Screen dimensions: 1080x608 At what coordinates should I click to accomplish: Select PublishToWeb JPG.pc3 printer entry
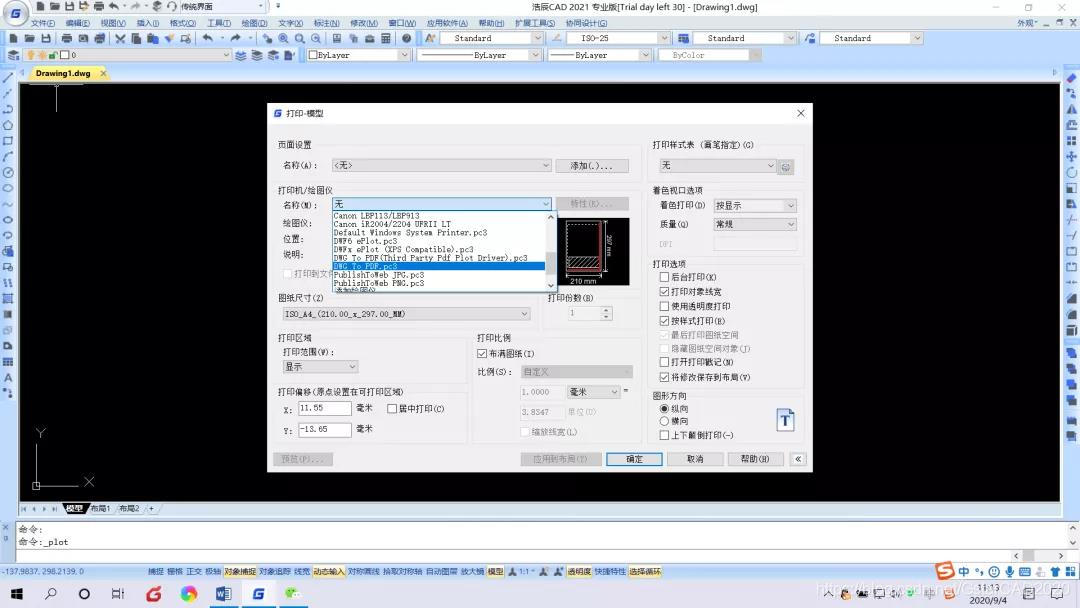(x=439, y=275)
